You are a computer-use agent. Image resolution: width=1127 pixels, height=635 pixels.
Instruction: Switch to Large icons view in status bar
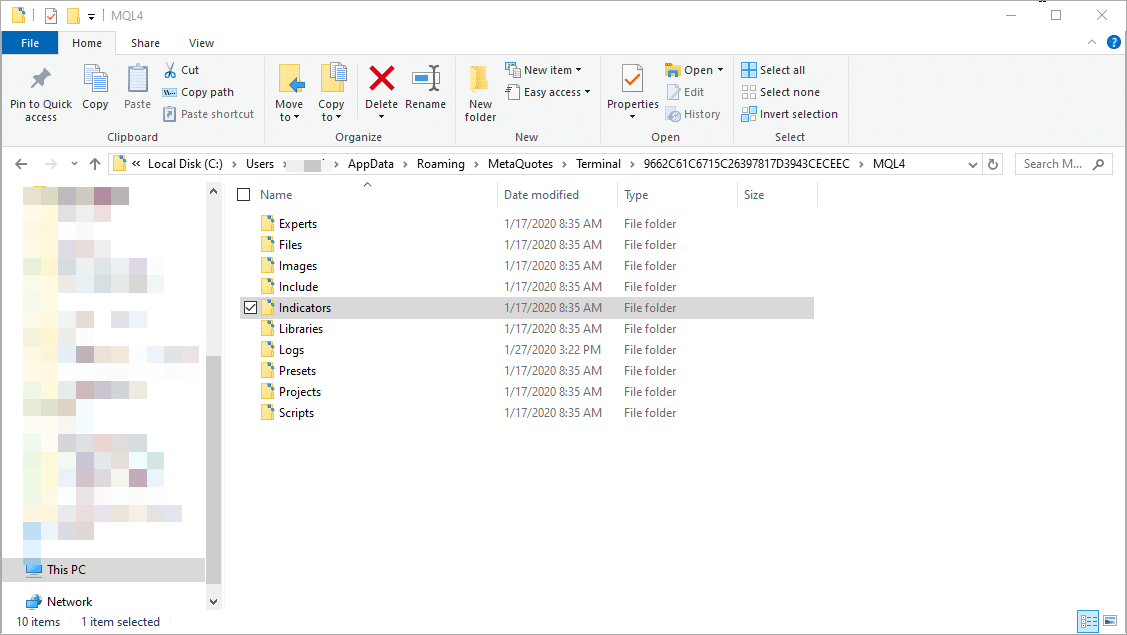[1110, 621]
